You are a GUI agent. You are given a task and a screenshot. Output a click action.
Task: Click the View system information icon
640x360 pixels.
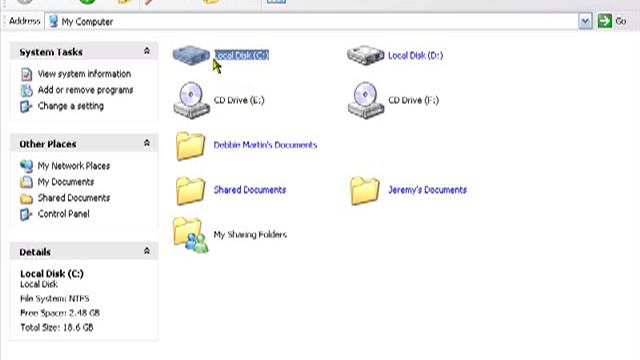[27, 74]
